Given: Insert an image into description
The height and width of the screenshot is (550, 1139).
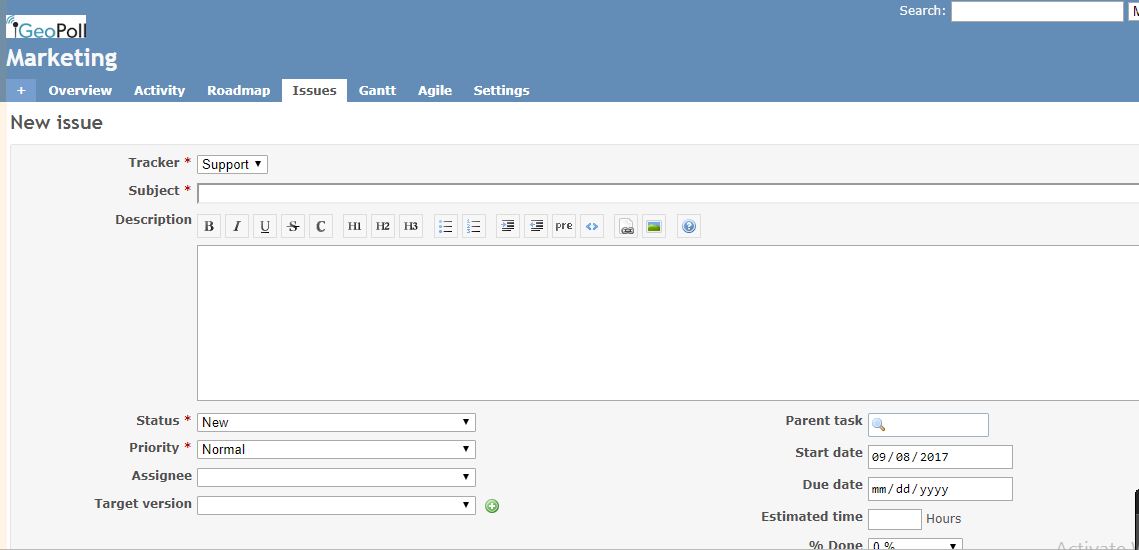Looking at the screenshot, I should pos(654,226).
